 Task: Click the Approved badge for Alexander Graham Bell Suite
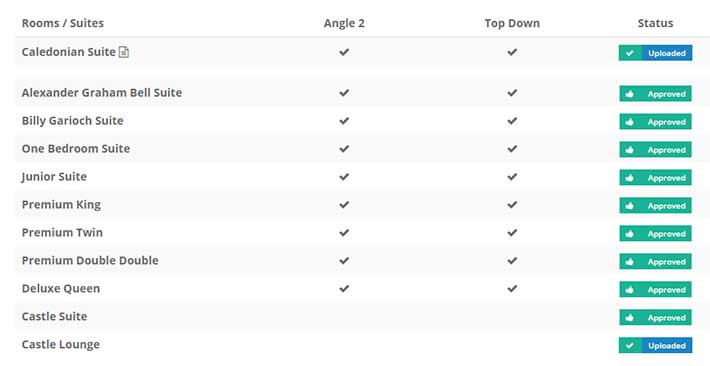click(655, 94)
